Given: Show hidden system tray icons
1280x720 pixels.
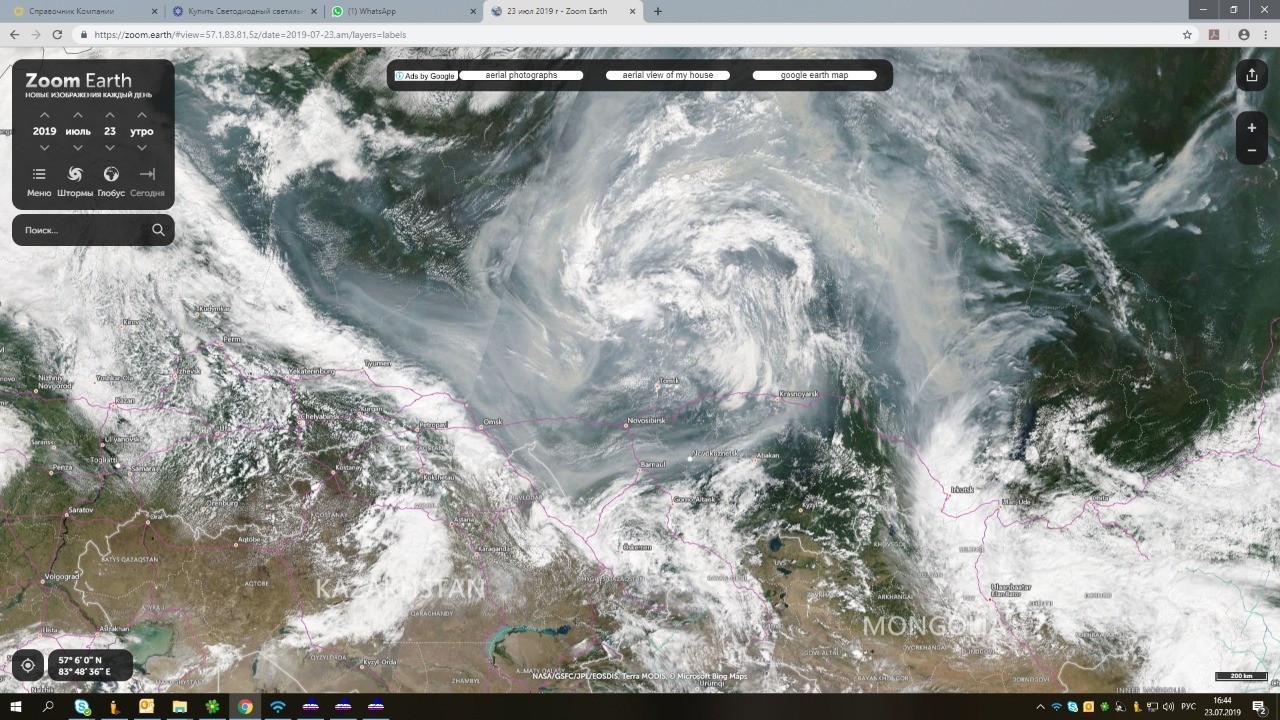Looking at the screenshot, I should (1041, 707).
